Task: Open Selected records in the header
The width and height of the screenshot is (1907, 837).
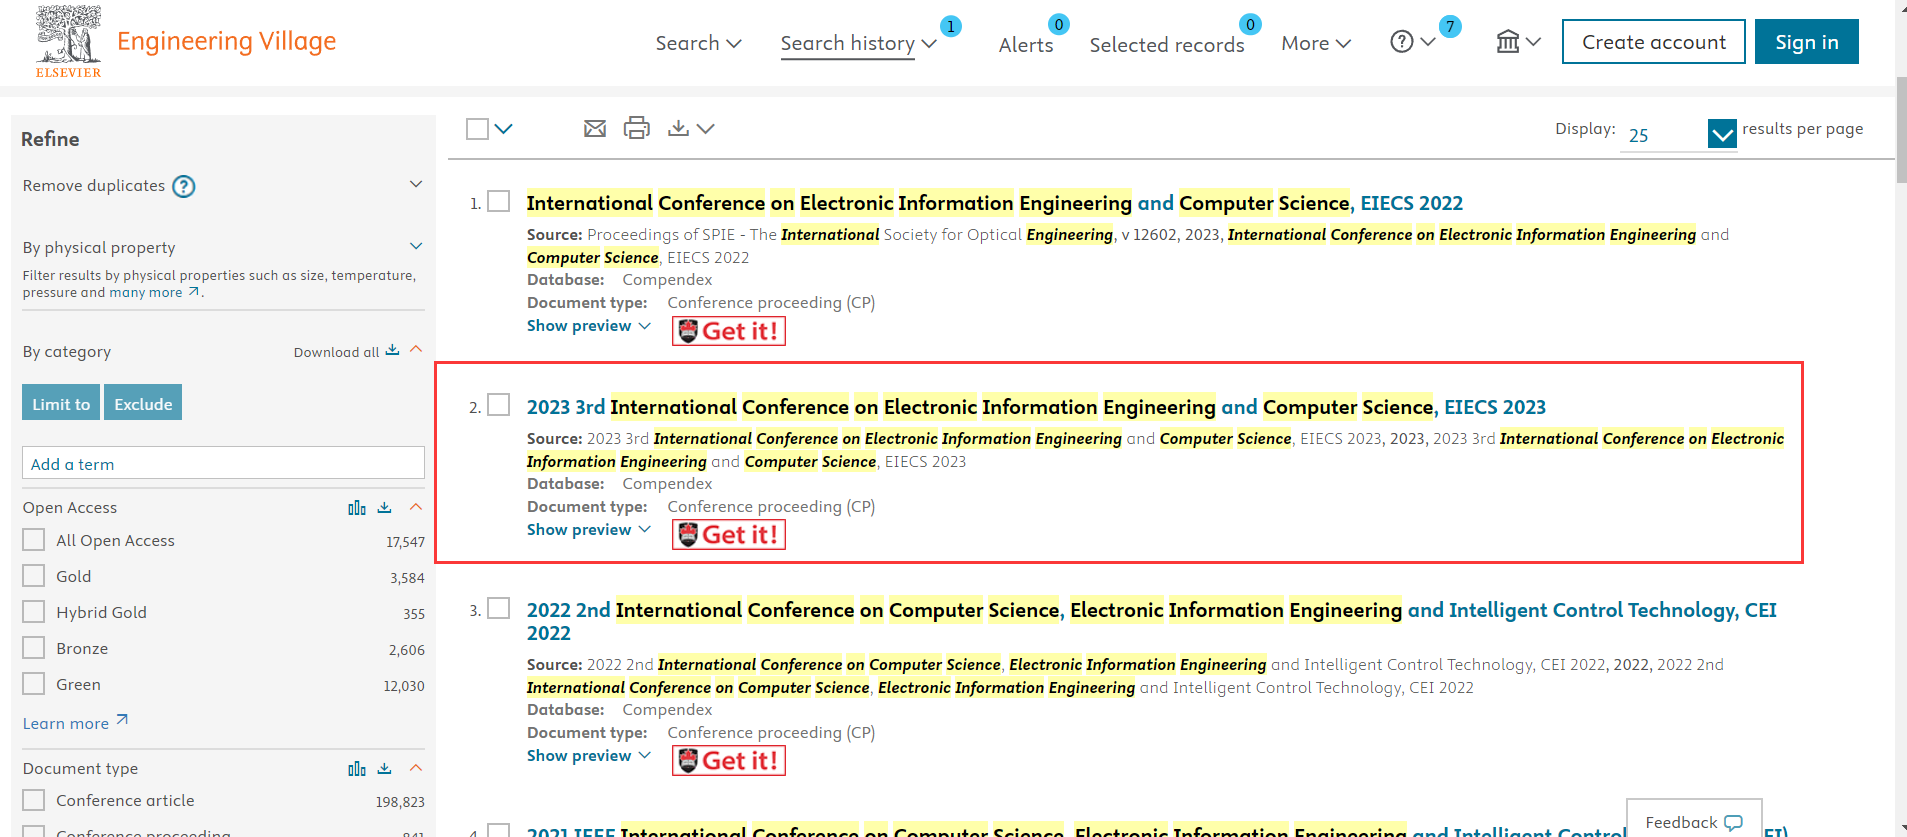Action: (x=1167, y=45)
